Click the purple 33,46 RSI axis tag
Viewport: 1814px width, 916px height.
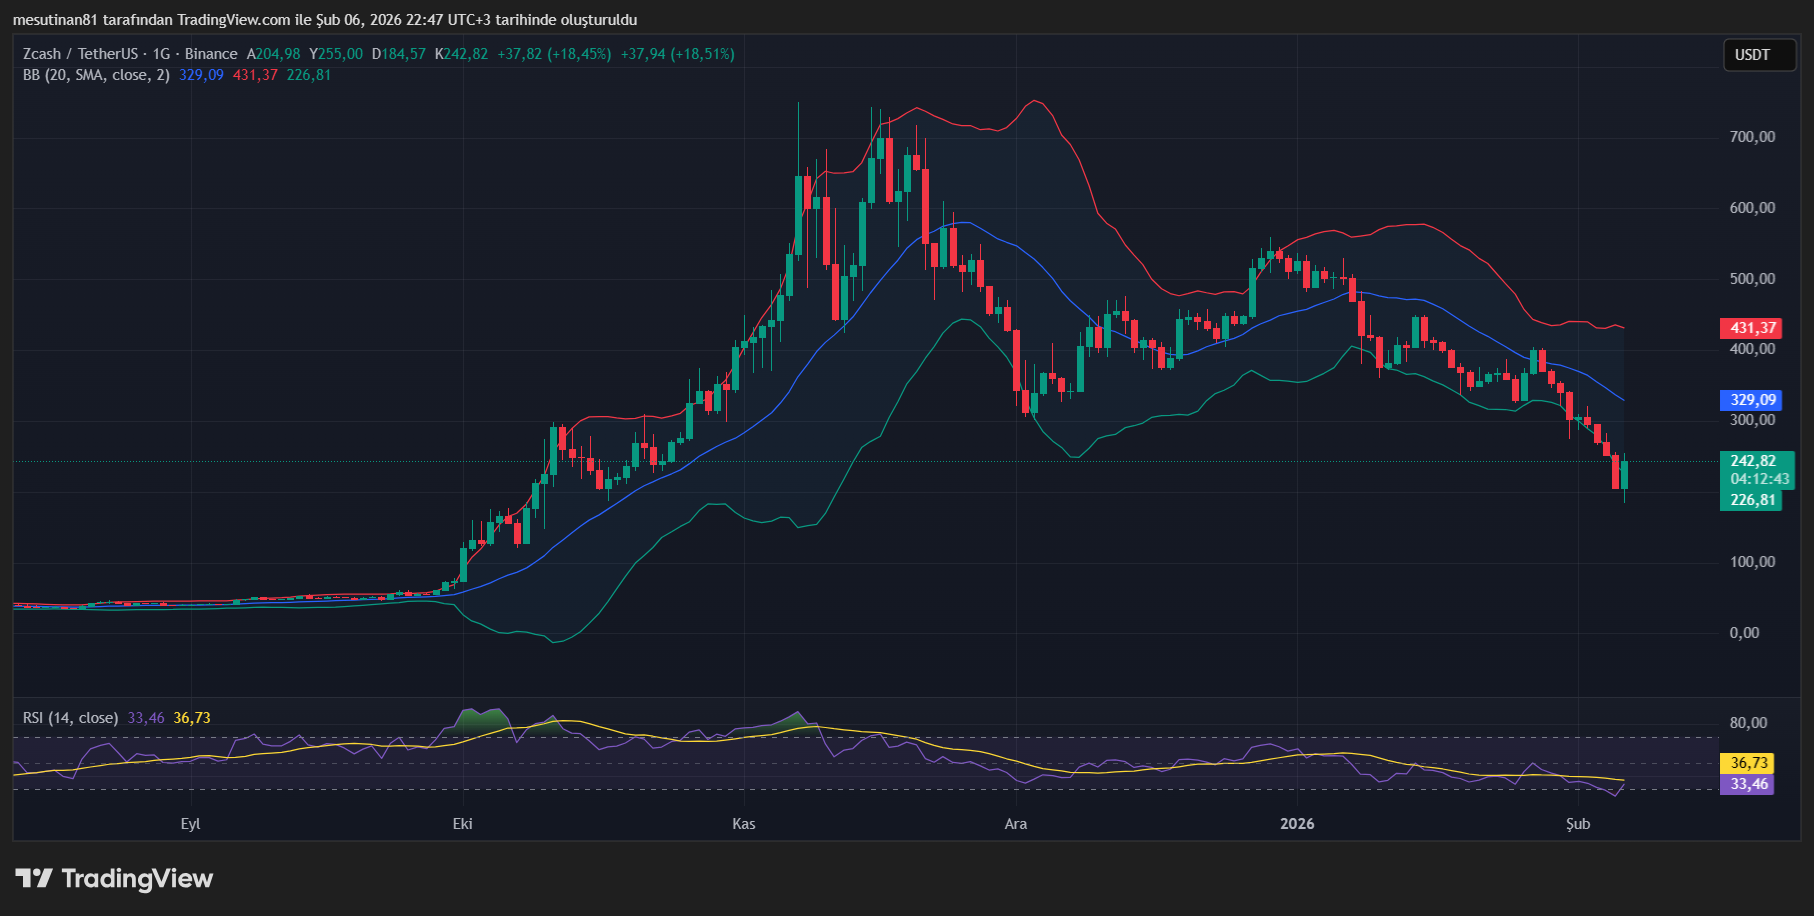1748,784
